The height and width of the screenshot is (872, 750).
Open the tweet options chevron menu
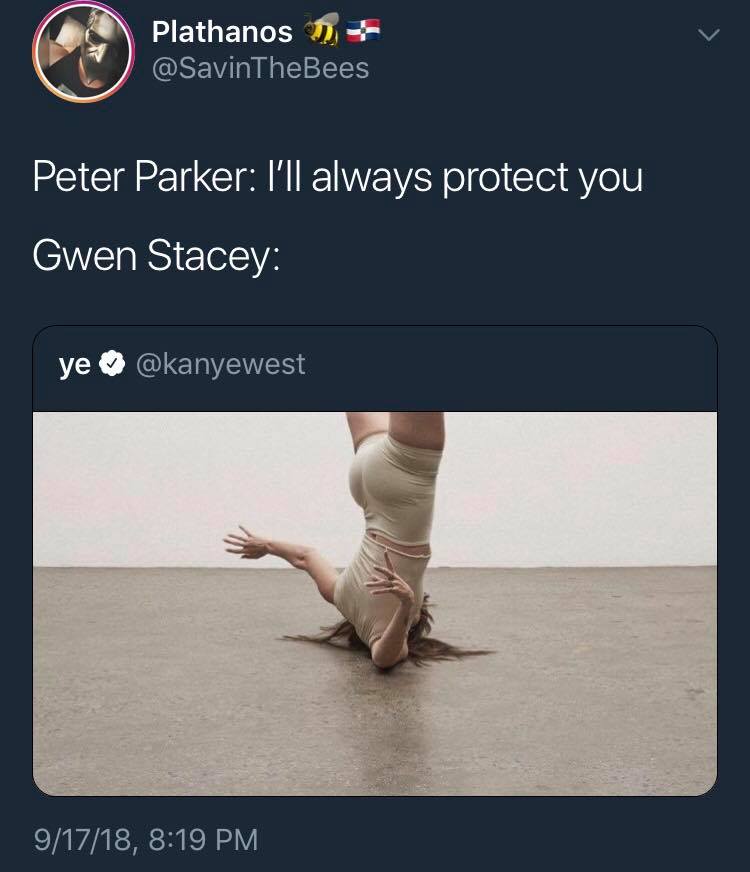[708, 35]
